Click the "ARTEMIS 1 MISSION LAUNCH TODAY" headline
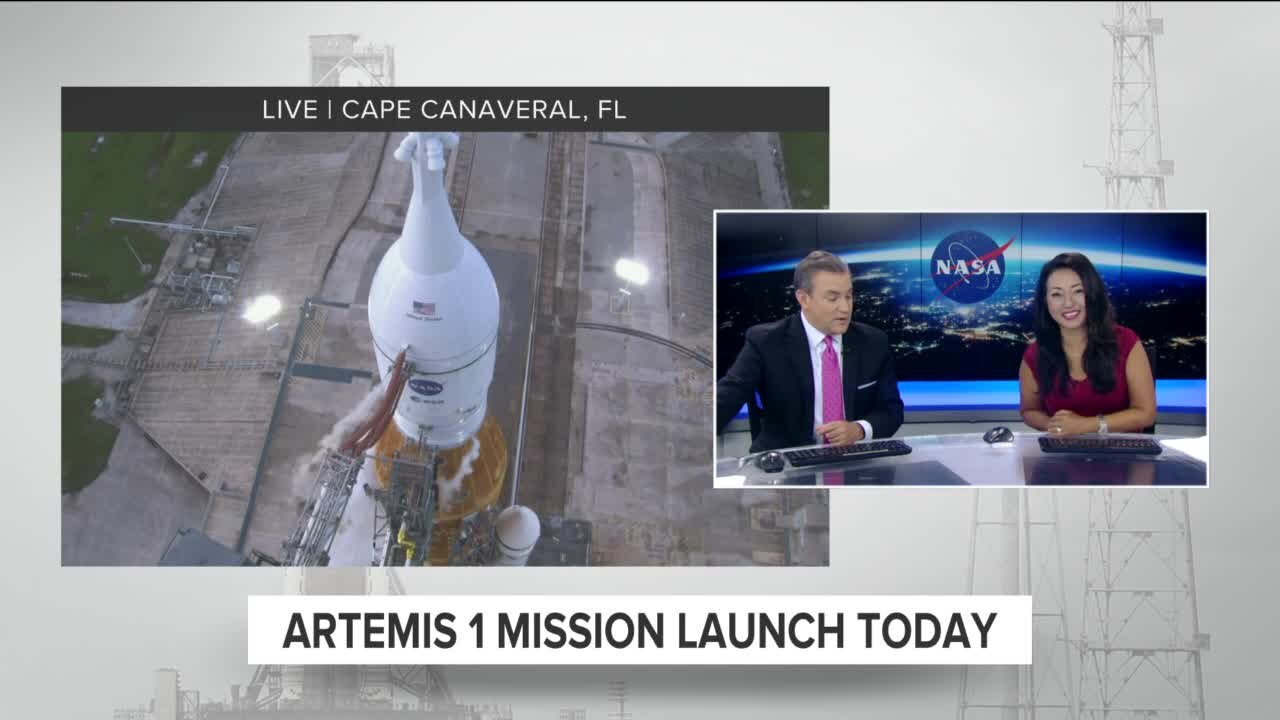 (640, 630)
